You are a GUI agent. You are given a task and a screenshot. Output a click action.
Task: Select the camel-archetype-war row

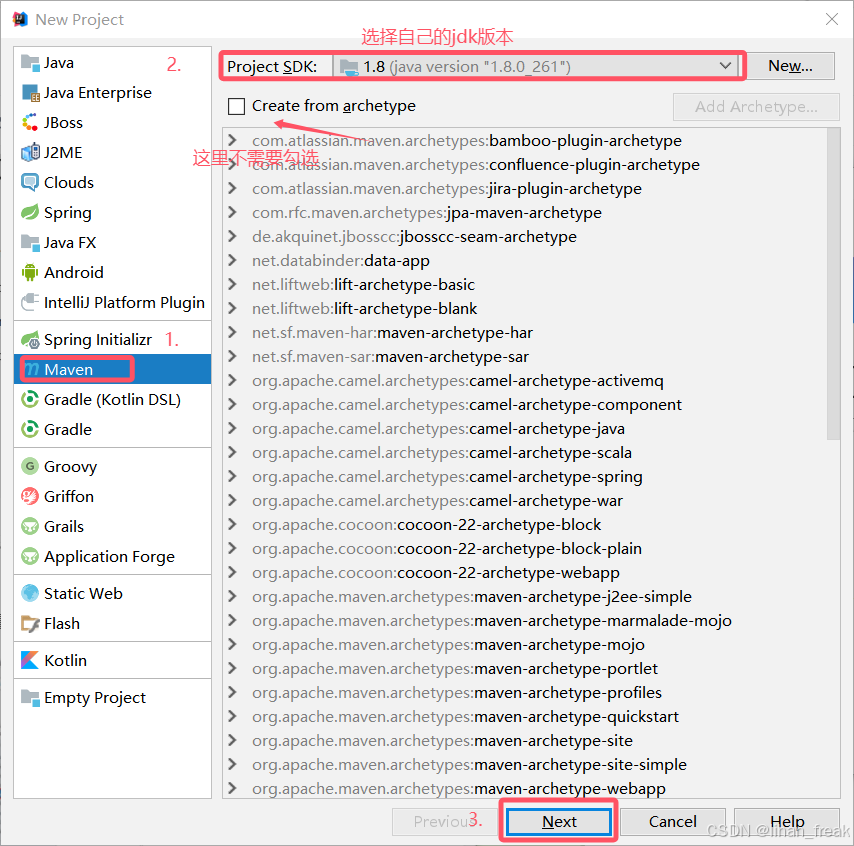[524, 501]
